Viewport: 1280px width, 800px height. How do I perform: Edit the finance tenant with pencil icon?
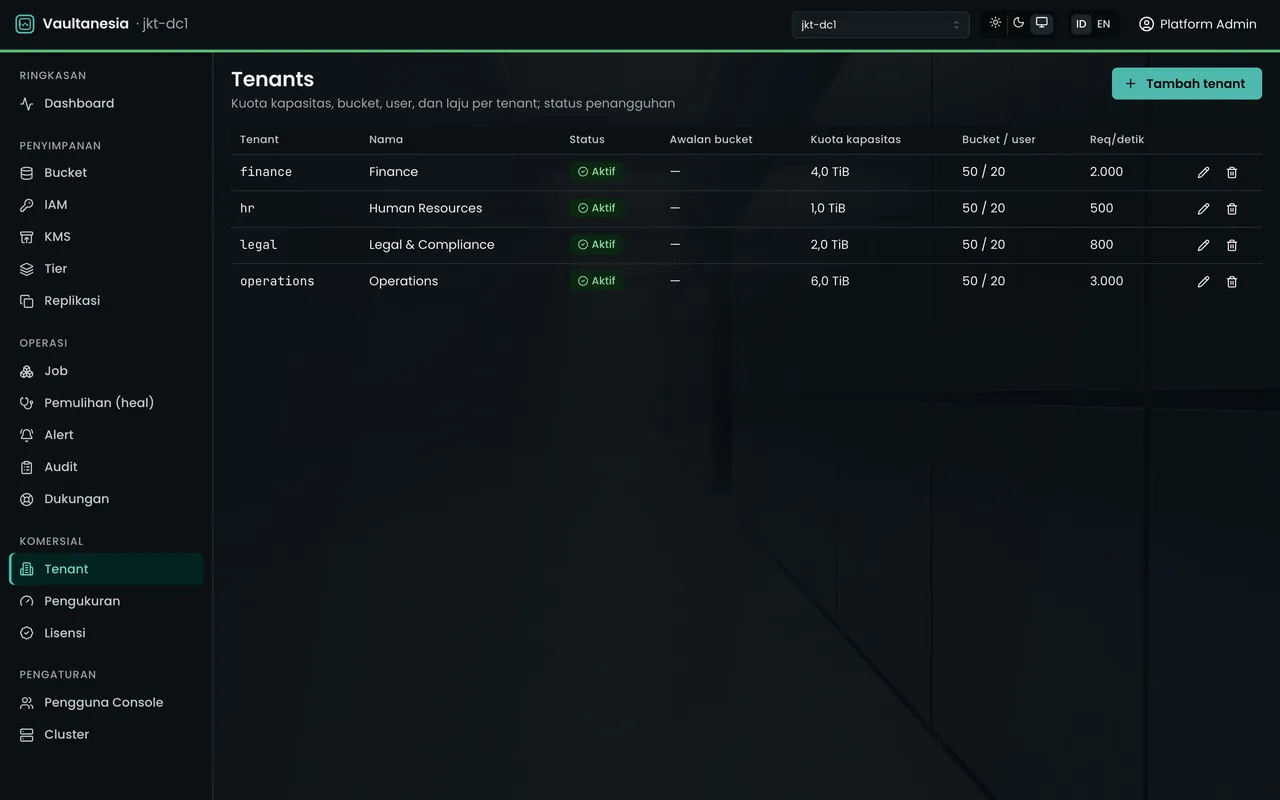(1203, 172)
